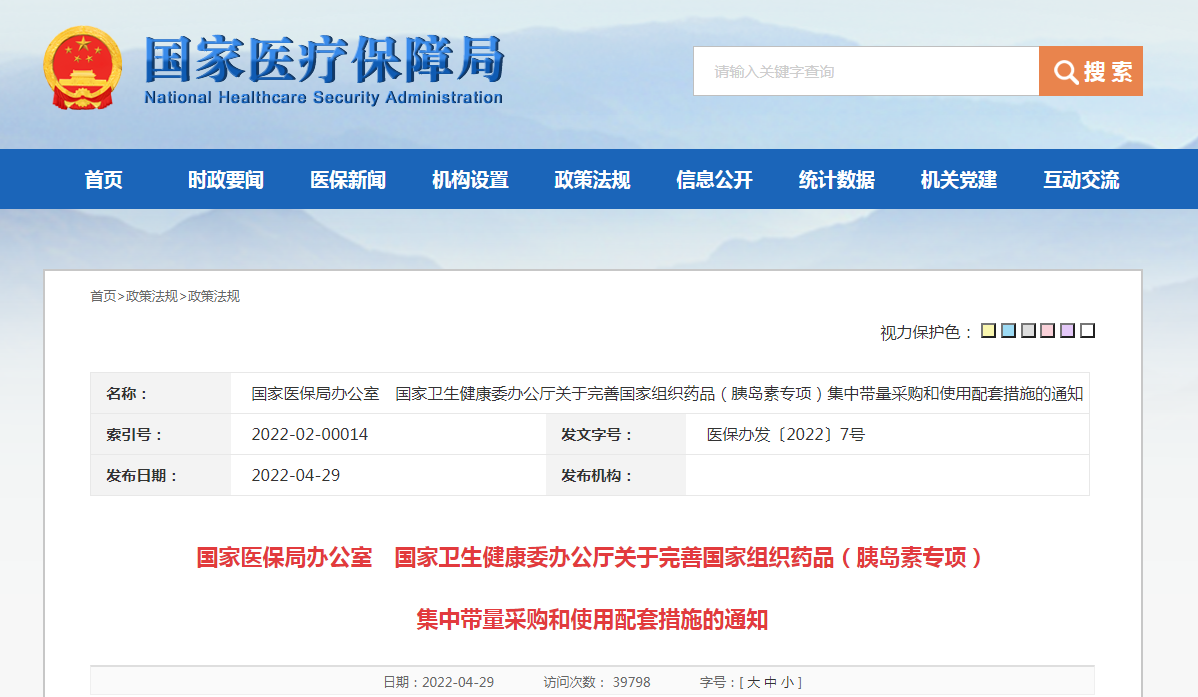Click the 发文字号 label cell
The image size is (1198, 697).
[x=616, y=434]
